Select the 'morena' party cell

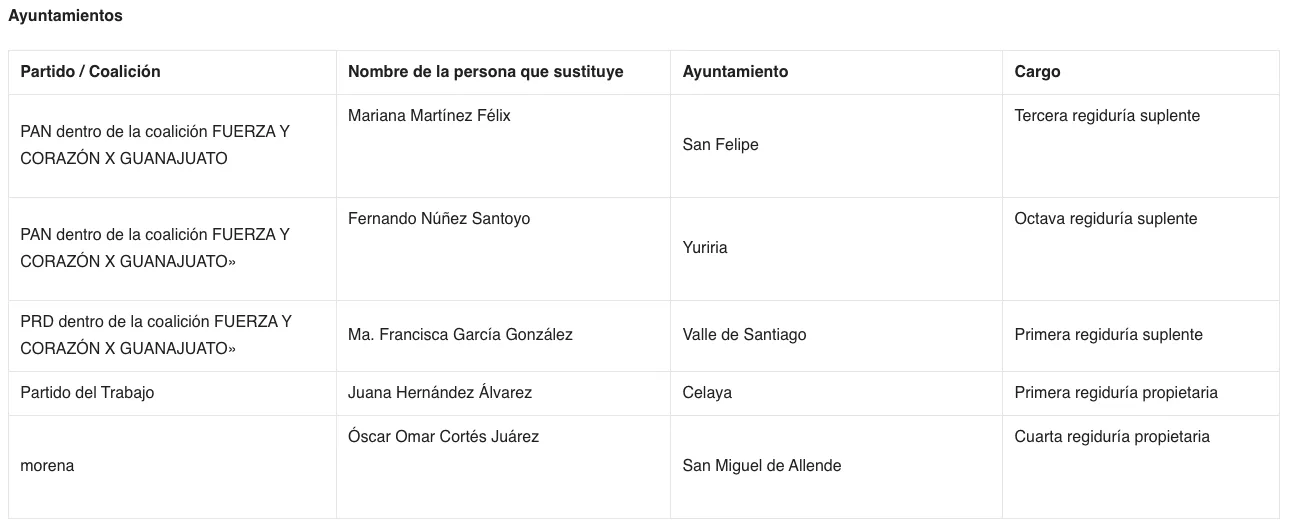tap(47, 466)
